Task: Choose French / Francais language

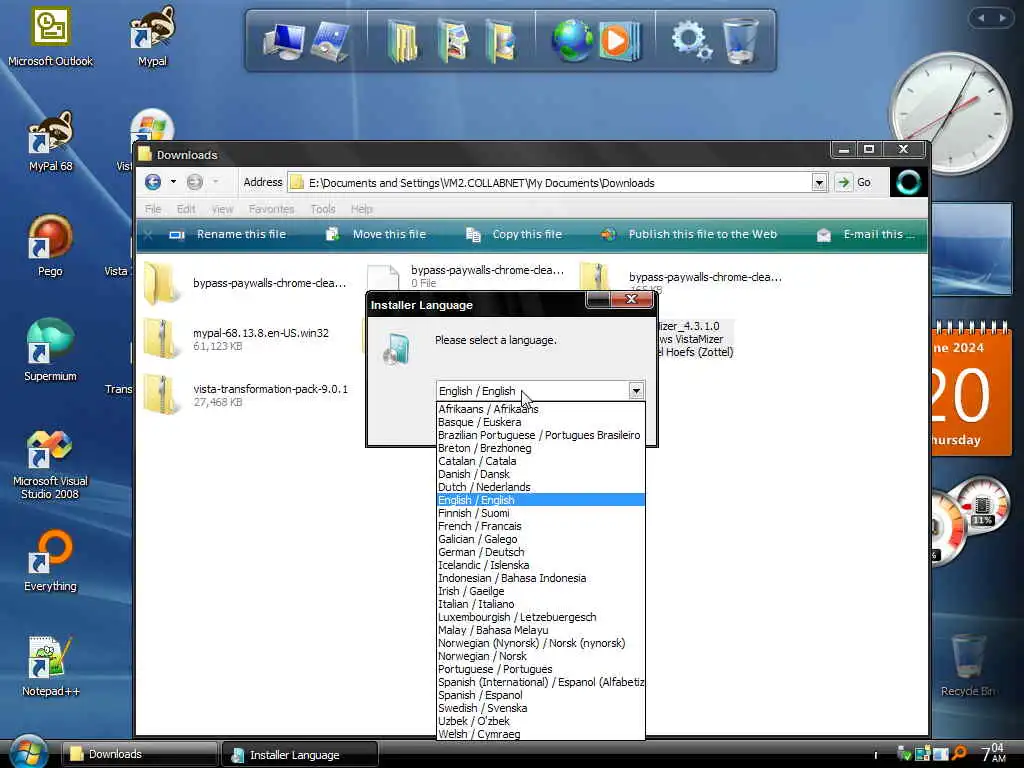Action: (541, 526)
